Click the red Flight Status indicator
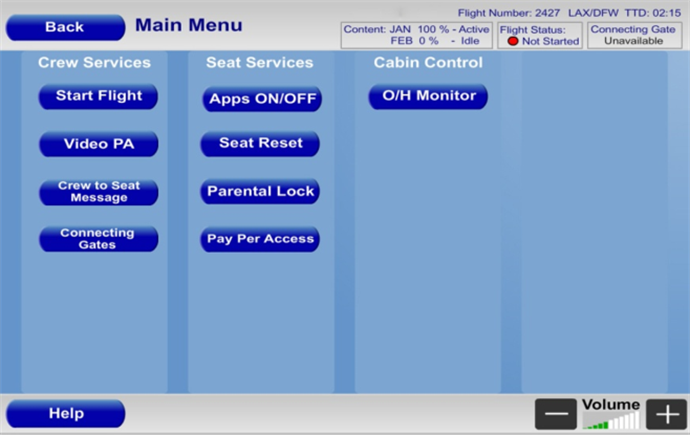This screenshot has width=690, height=435. pyautogui.click(x=513, y=41)
